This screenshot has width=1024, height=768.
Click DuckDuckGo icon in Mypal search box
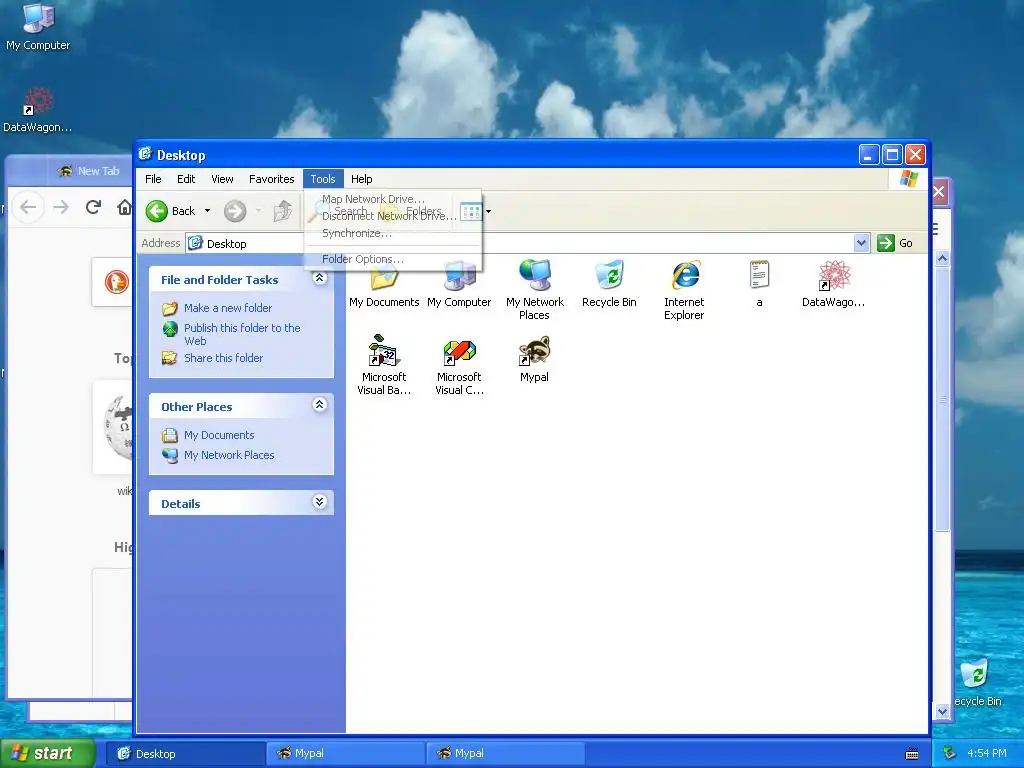117,282
